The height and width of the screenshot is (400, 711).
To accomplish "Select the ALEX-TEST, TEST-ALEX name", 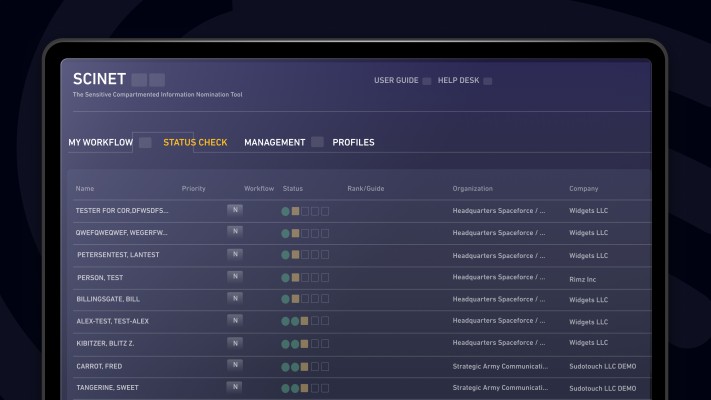I will (112, 321).
